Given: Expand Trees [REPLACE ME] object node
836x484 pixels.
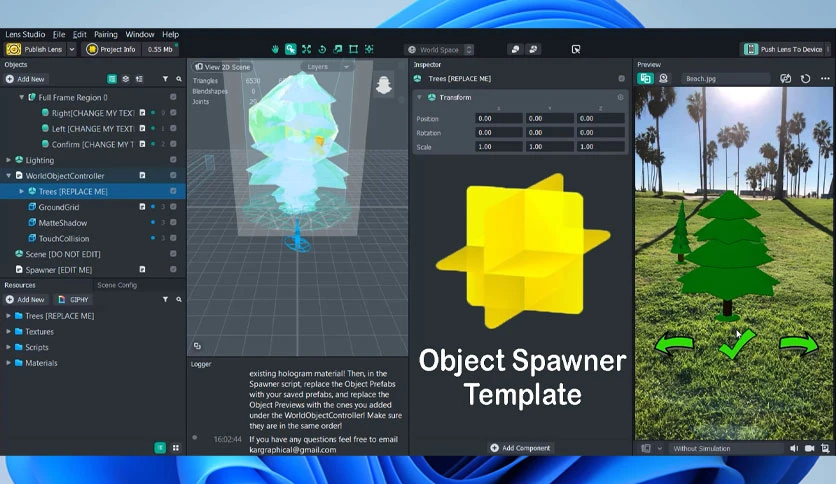Looking at the screenshot, I should [x=21, y=191].
